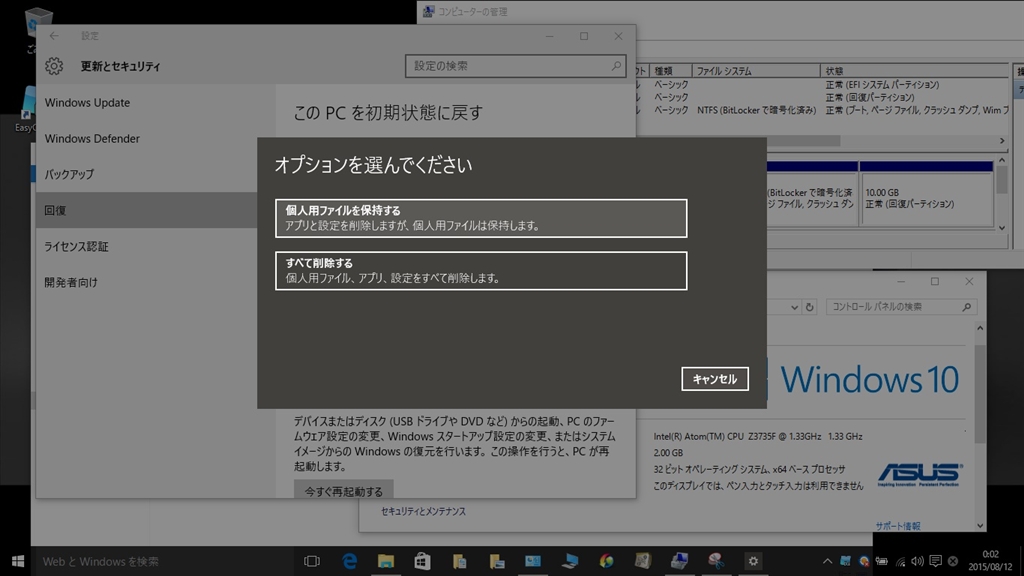Click the magnifier icon in Settings search
Screen dimensions: 1024x576
coord(616,66)
